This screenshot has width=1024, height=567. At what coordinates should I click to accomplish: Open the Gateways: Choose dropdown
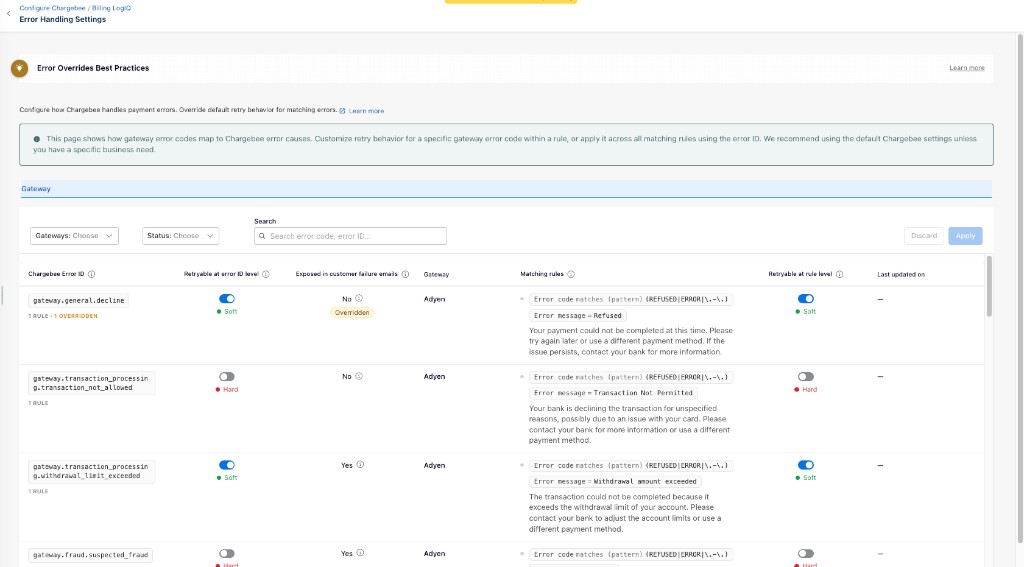click(x=74, y=236)
